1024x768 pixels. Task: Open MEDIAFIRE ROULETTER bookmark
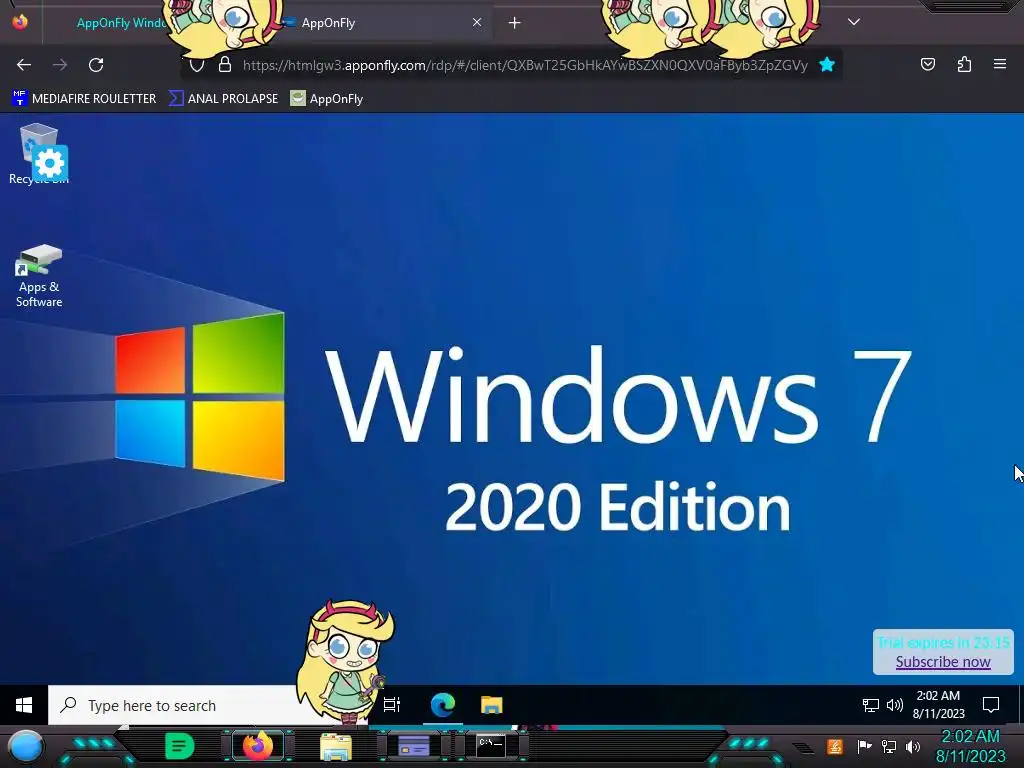pyautogui.click(x=84, y=99)
